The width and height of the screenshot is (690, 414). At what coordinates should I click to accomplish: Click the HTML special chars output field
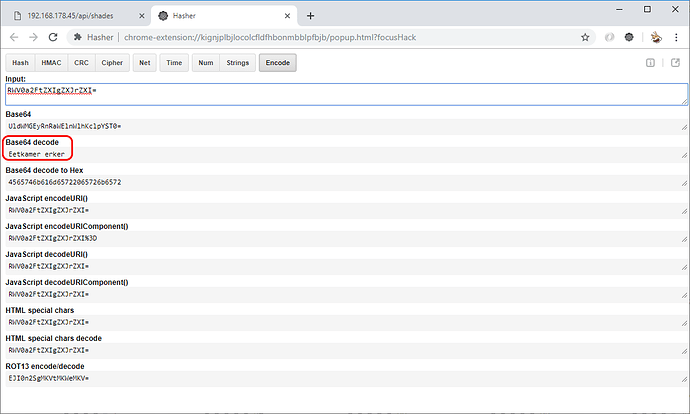point(348,322)
